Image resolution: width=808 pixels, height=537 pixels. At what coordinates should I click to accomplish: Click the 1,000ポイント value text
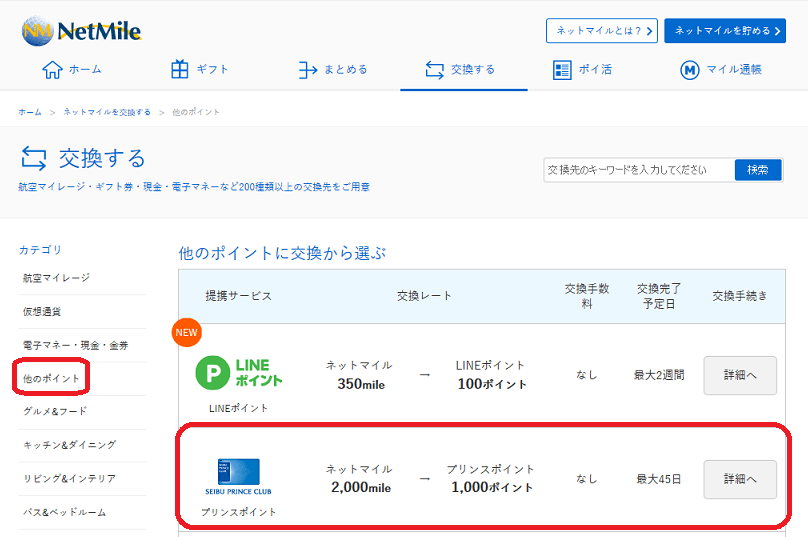[492, 488]
